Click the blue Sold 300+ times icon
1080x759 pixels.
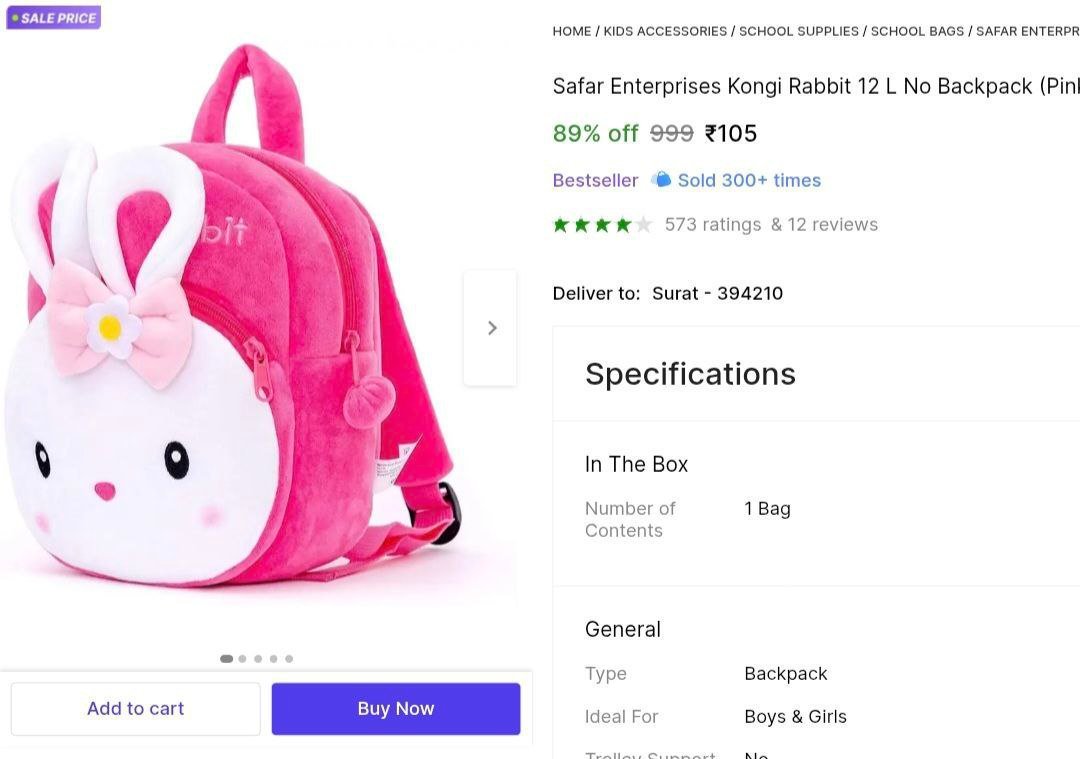tap(661, 180)
